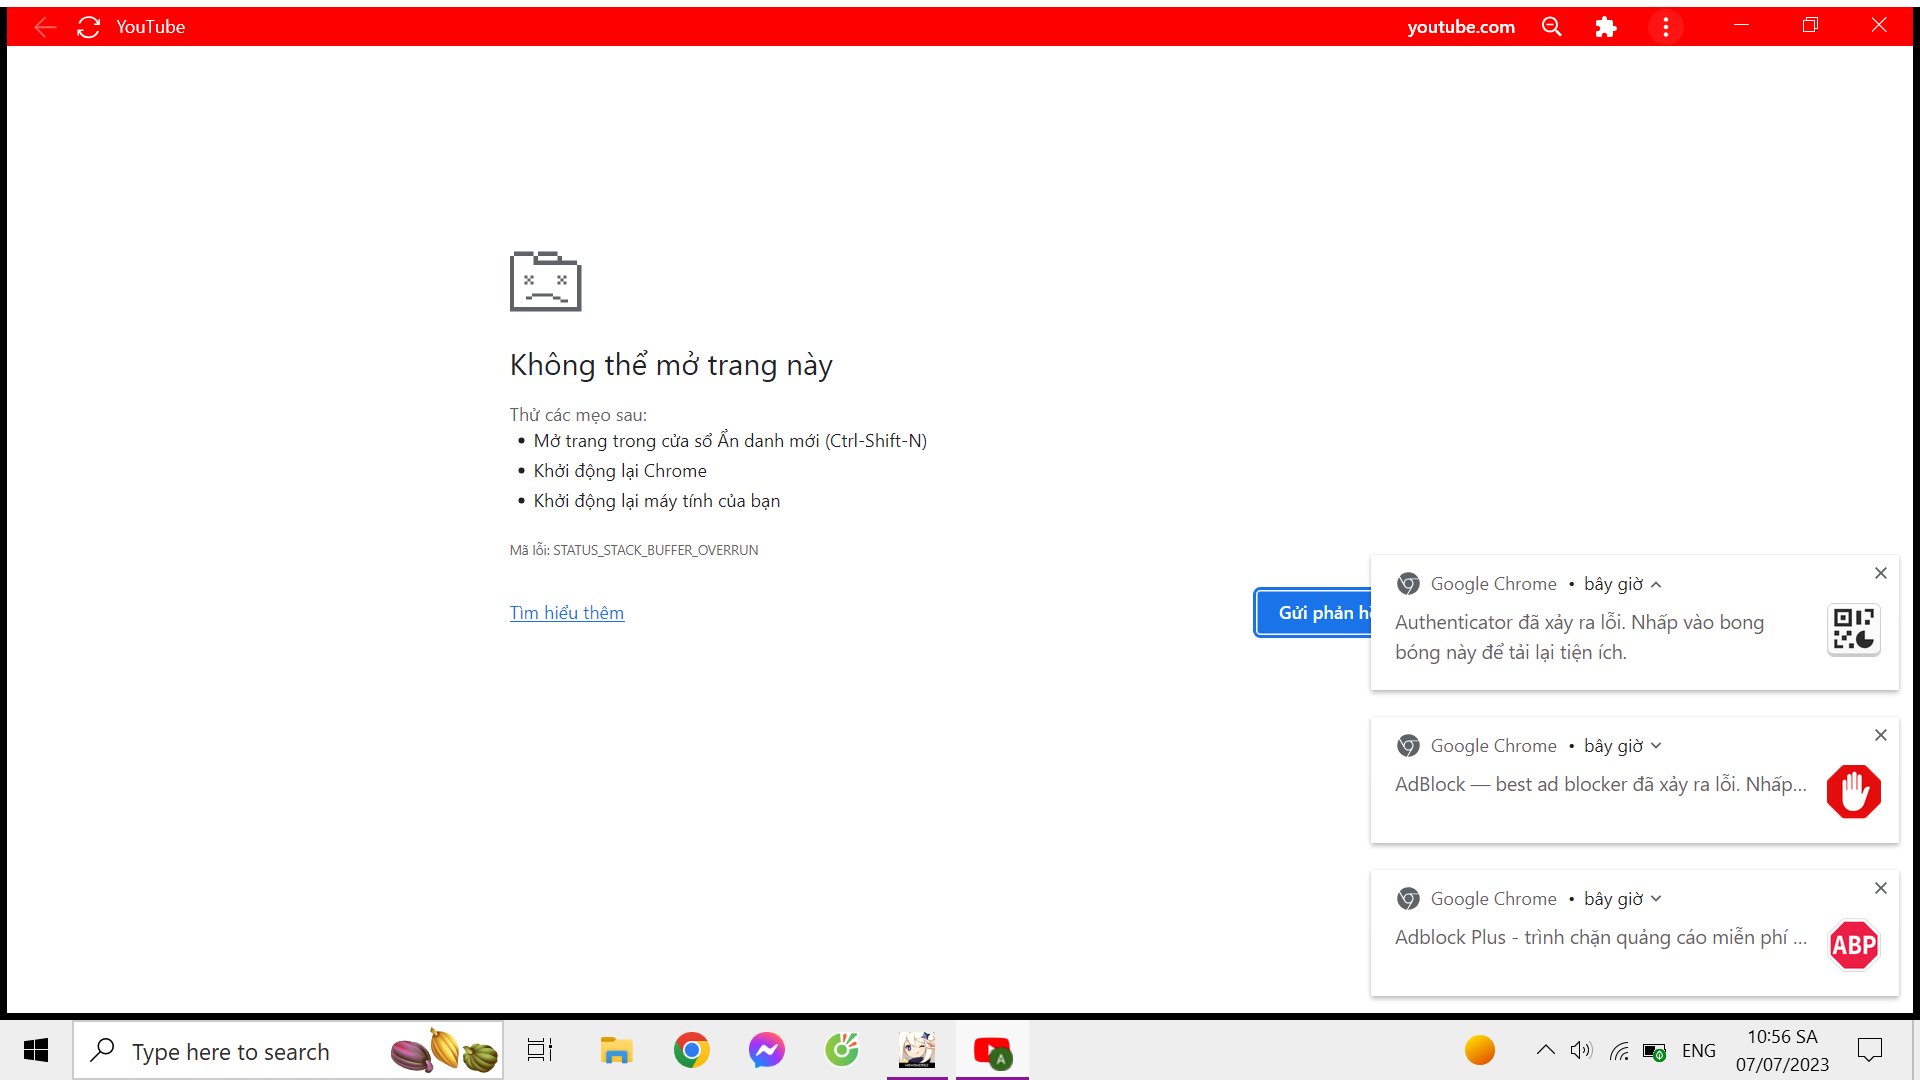Open Task View from the taskbar

[x=540, y=1050]
